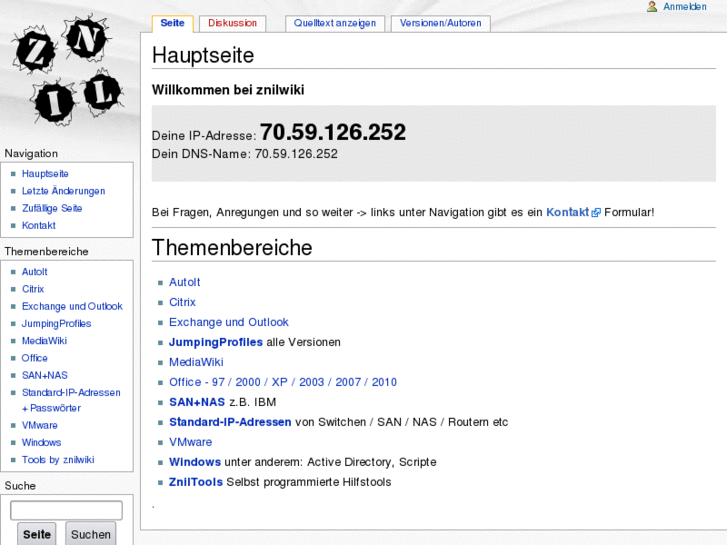
Task: Click the ZNIL wiki logo
Action: (68, 71)
